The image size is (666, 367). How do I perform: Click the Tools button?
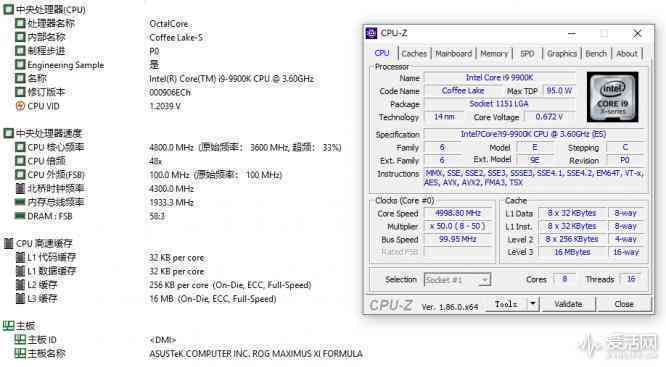(x=506, y=304)
